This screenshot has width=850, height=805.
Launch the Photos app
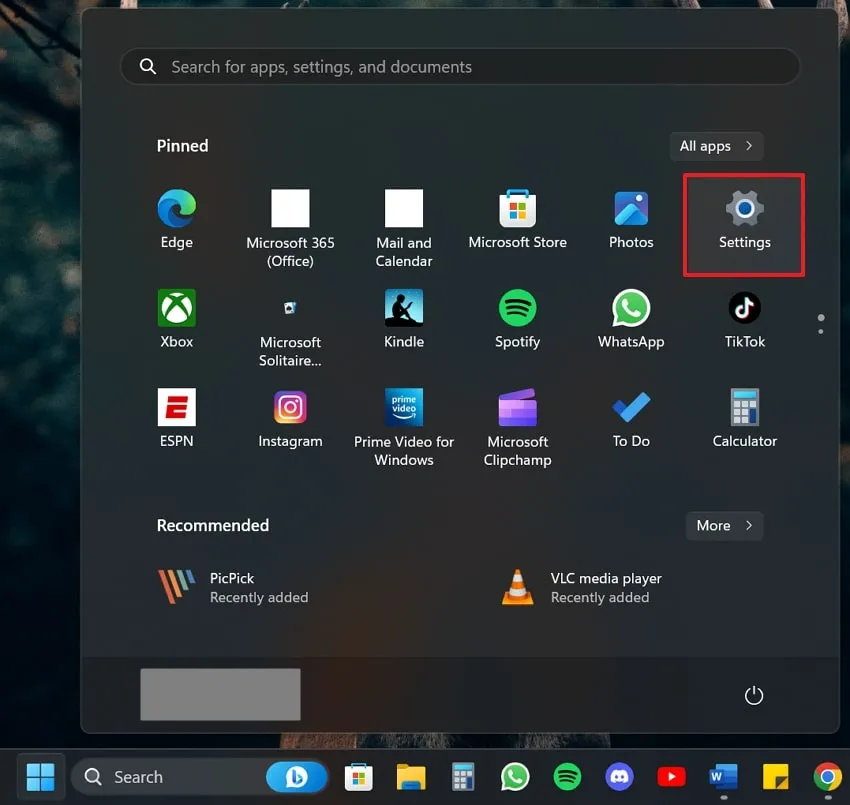tap(631, 218)
